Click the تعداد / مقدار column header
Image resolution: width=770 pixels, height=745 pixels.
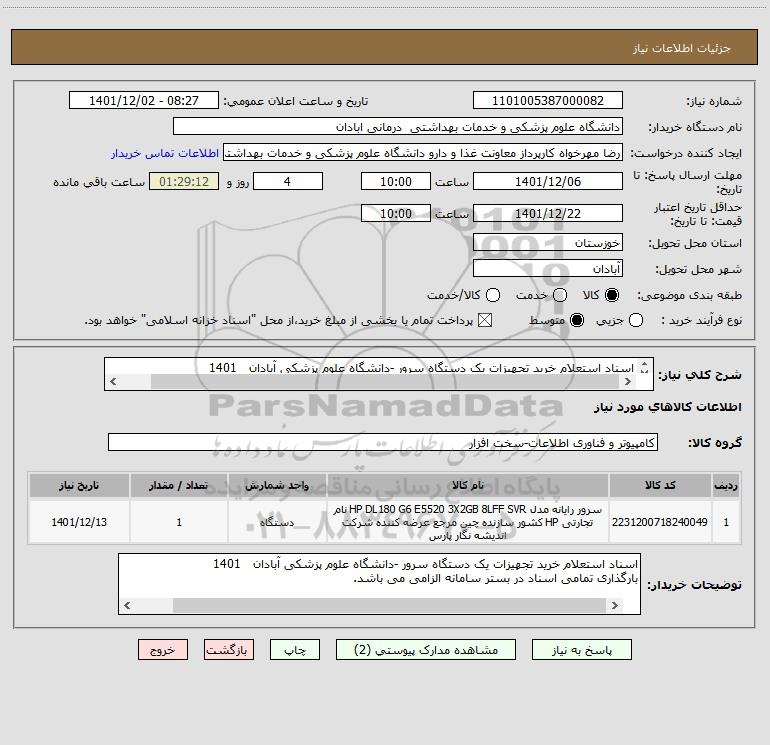179,486
